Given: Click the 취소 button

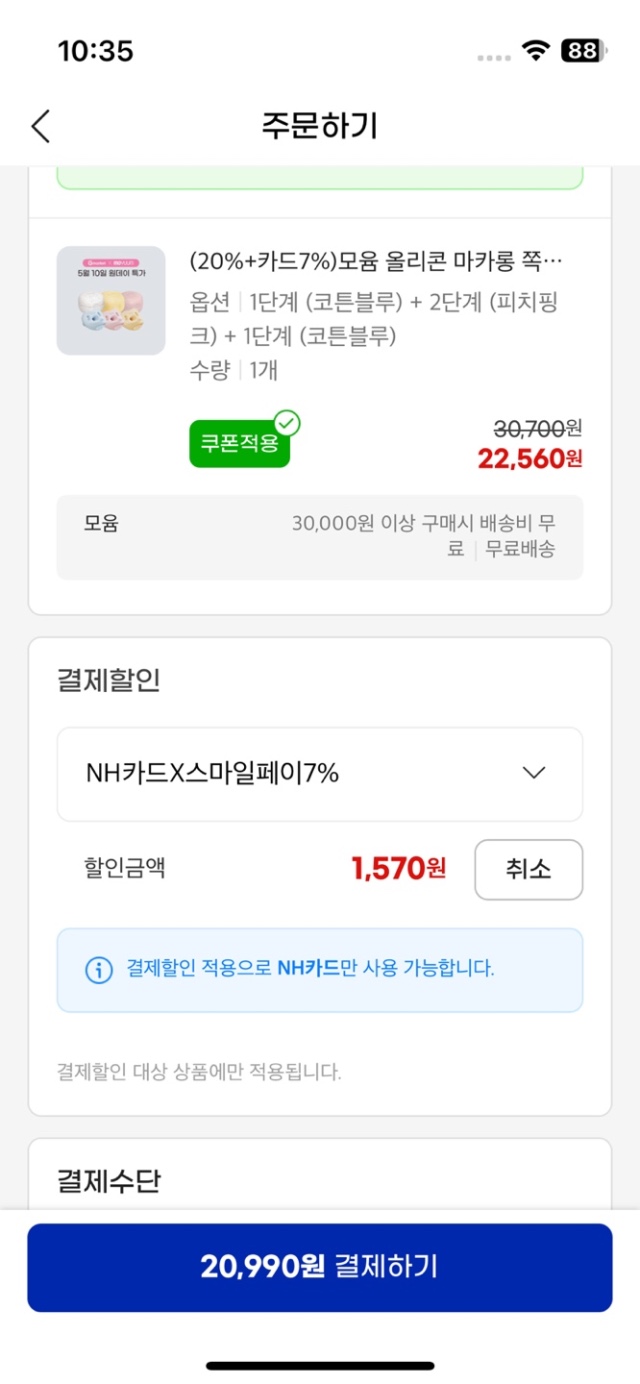Looking at the screenshot, I should point(528,869).
